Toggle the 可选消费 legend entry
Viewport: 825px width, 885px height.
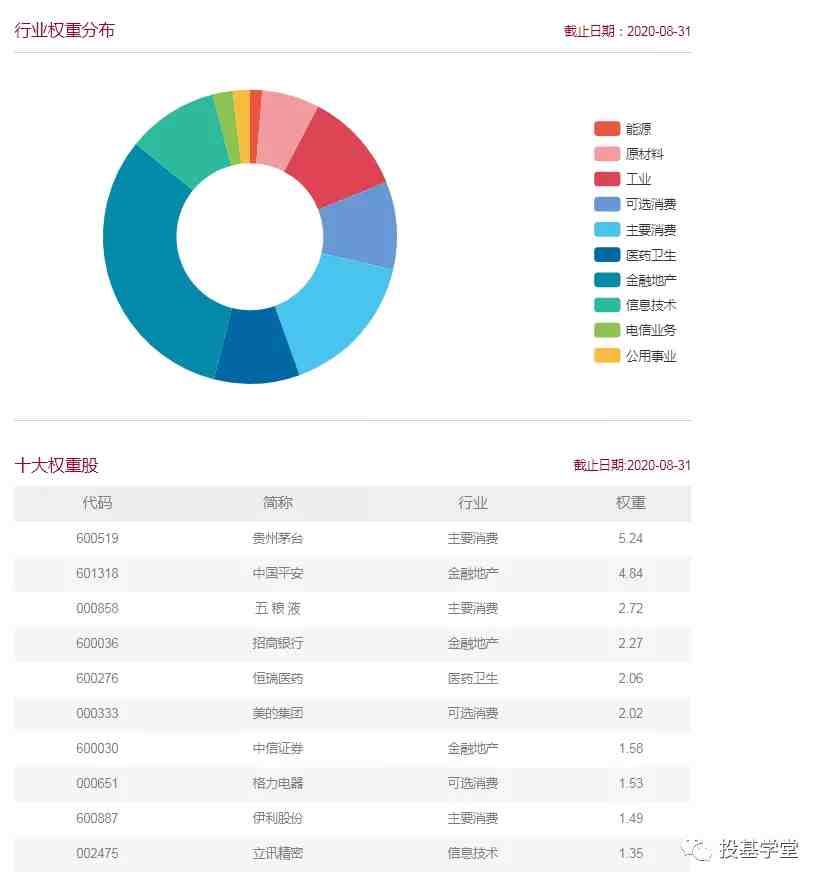[635, 204]
